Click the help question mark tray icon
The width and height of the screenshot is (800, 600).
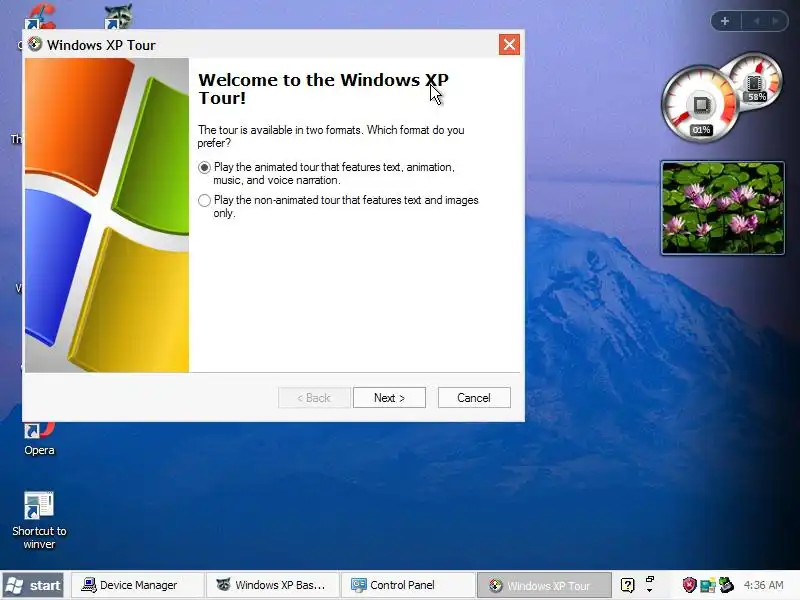(628, 585)
